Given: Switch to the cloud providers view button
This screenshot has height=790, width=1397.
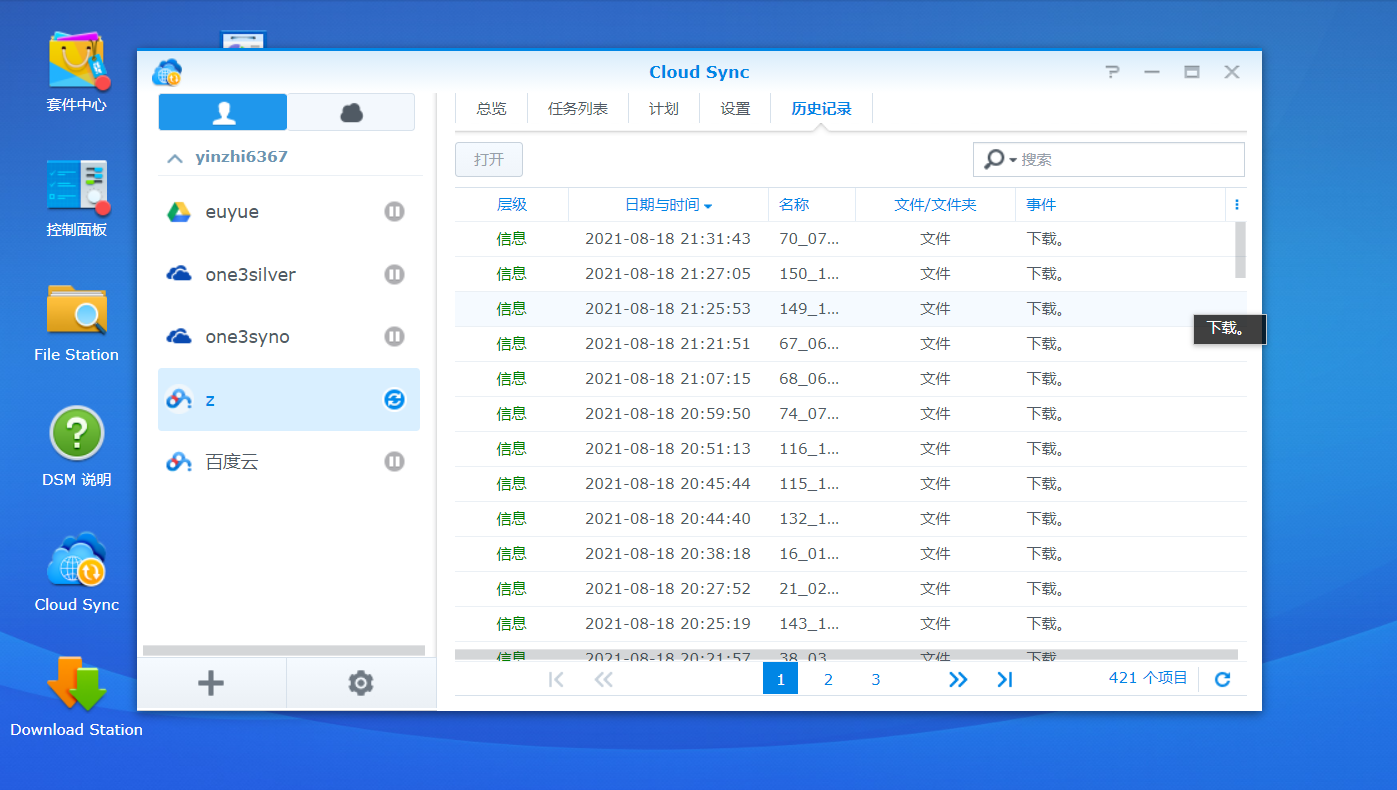Looking at the screenshot, I should [x=351, y=112].
